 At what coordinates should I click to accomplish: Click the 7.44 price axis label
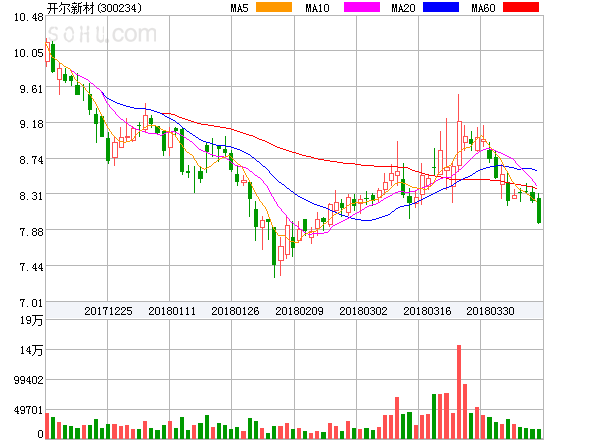[31, 267]
